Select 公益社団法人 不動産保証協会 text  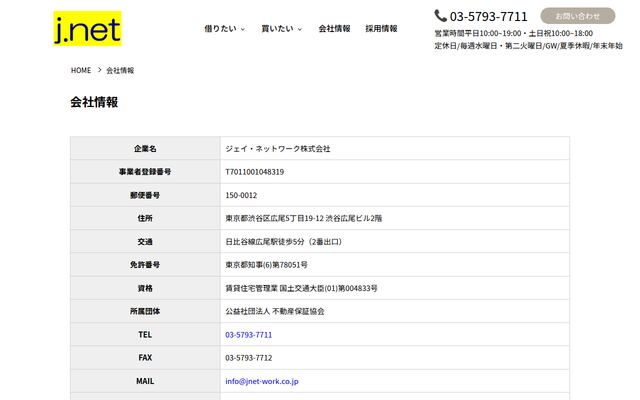[275, 311]
